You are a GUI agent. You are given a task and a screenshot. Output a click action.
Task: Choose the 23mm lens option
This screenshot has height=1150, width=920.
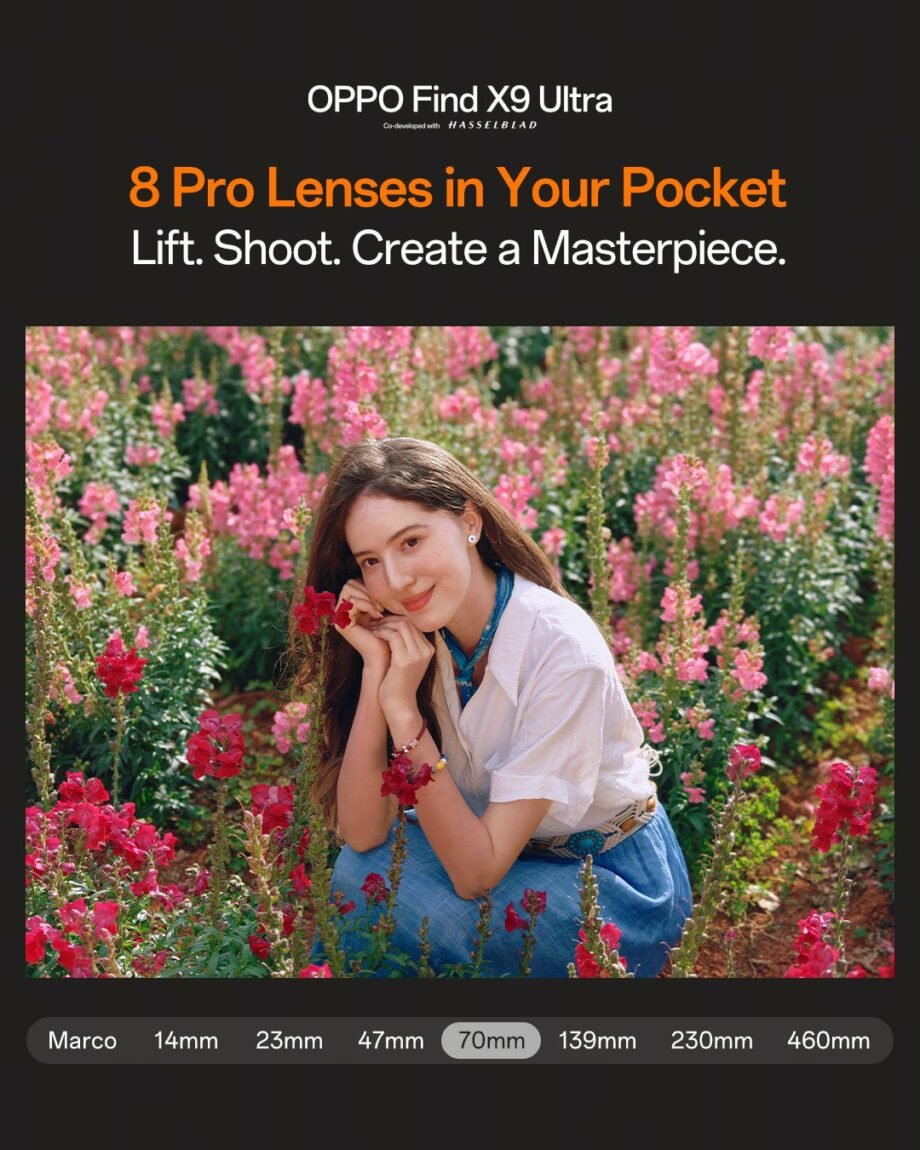[289, 1040]
